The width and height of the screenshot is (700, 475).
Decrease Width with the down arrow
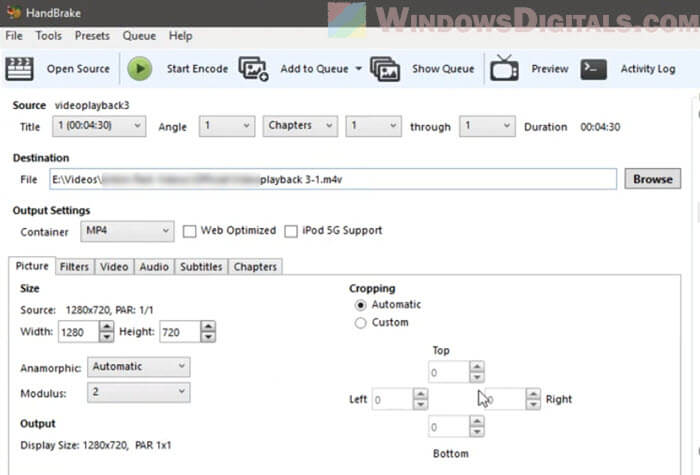pyautogui.click(x=106, y=337)
